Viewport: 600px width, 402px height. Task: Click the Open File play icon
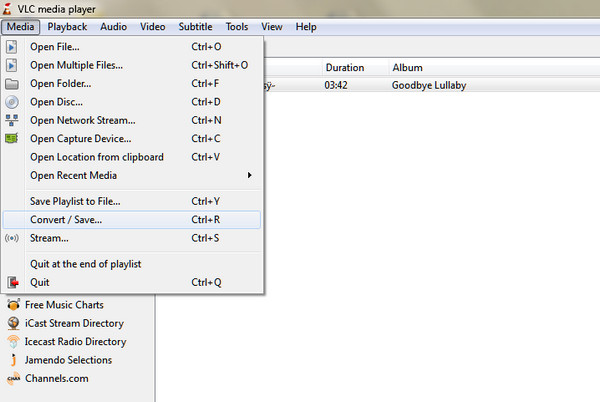click(11, 47)
